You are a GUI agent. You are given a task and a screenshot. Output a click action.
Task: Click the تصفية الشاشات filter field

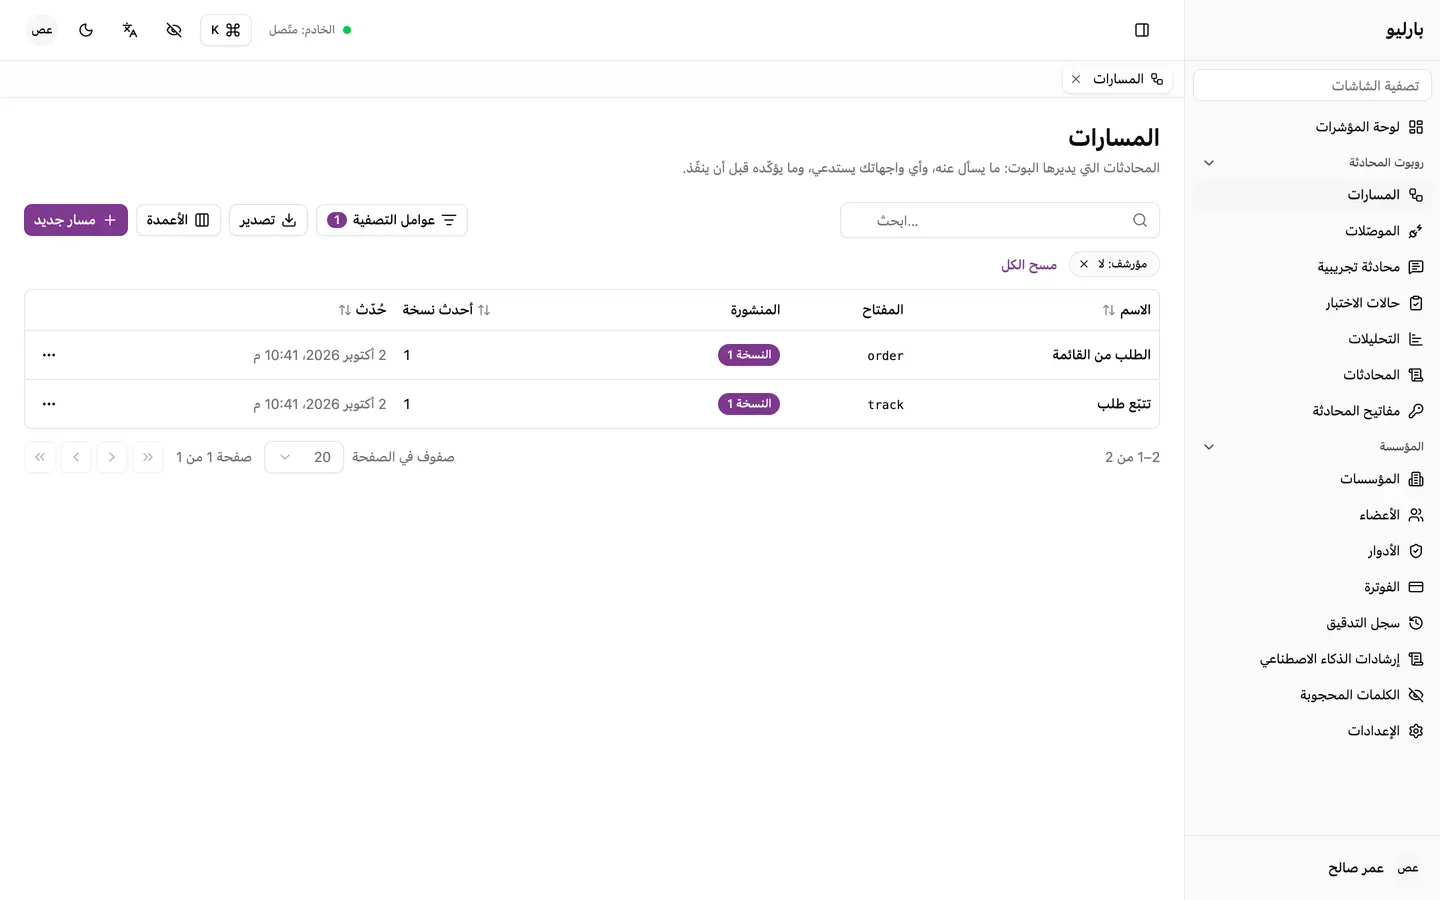[x=1312, y=86]
